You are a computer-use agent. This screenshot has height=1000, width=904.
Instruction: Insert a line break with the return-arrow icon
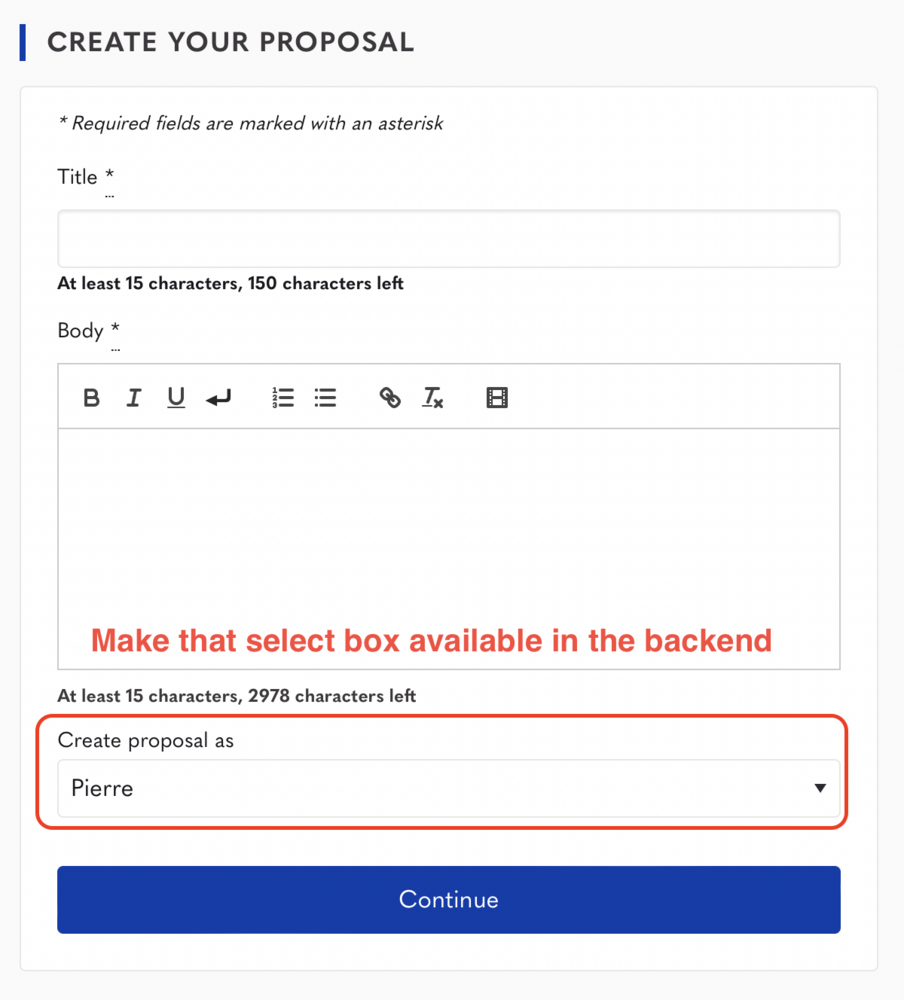218,398
